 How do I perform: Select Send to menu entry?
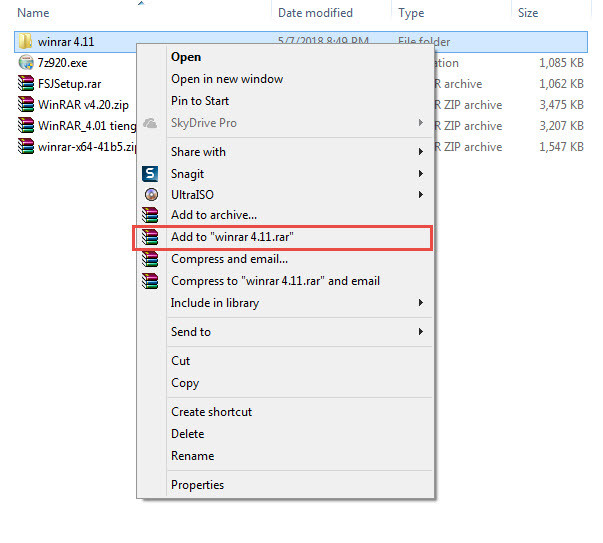[x=191, y=331]
